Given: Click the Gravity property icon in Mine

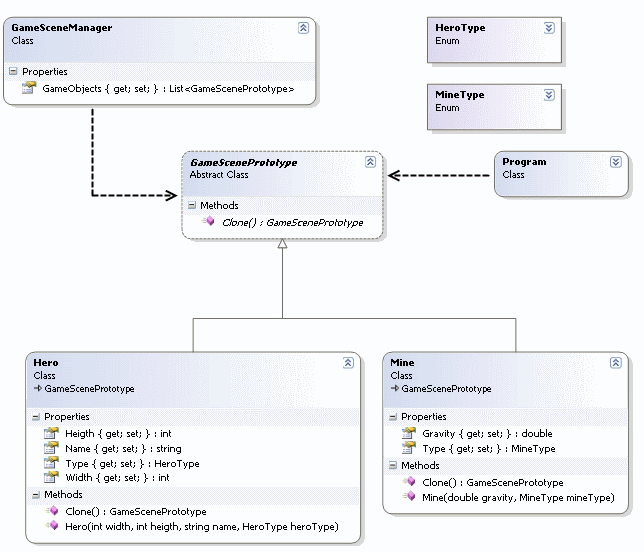Looking at the screenshot, I should (408, 434).
